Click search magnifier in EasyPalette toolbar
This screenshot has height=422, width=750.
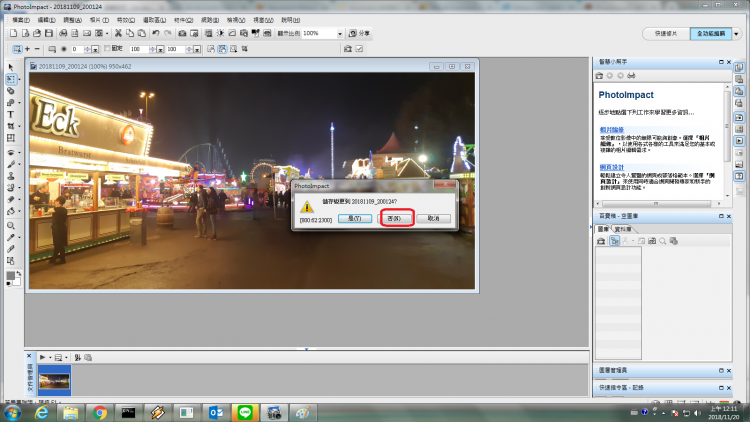662,241
